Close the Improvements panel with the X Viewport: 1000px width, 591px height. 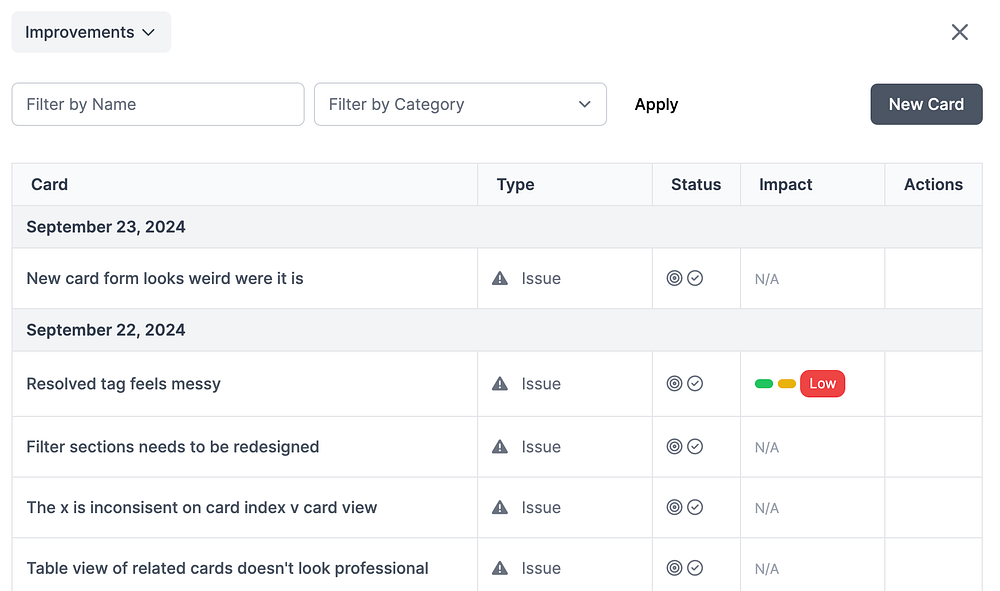point(960,32)
